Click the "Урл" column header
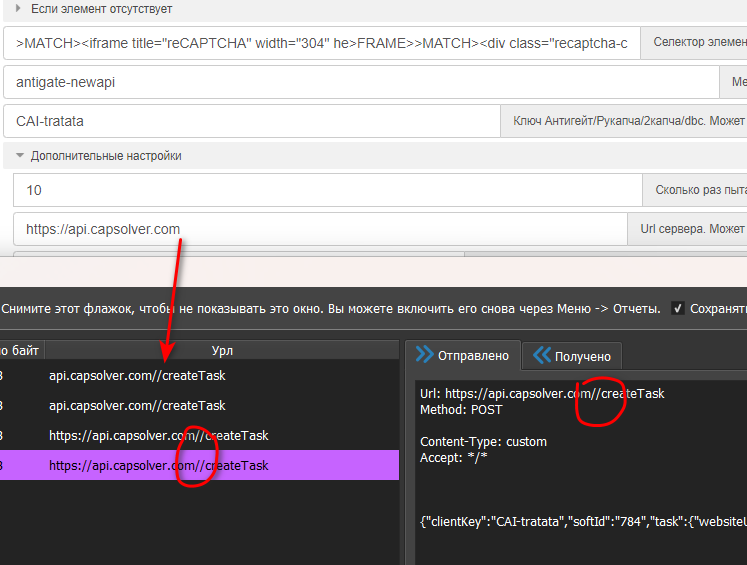The width and height of the screenshot is (747, 565). tap(221, 350)
